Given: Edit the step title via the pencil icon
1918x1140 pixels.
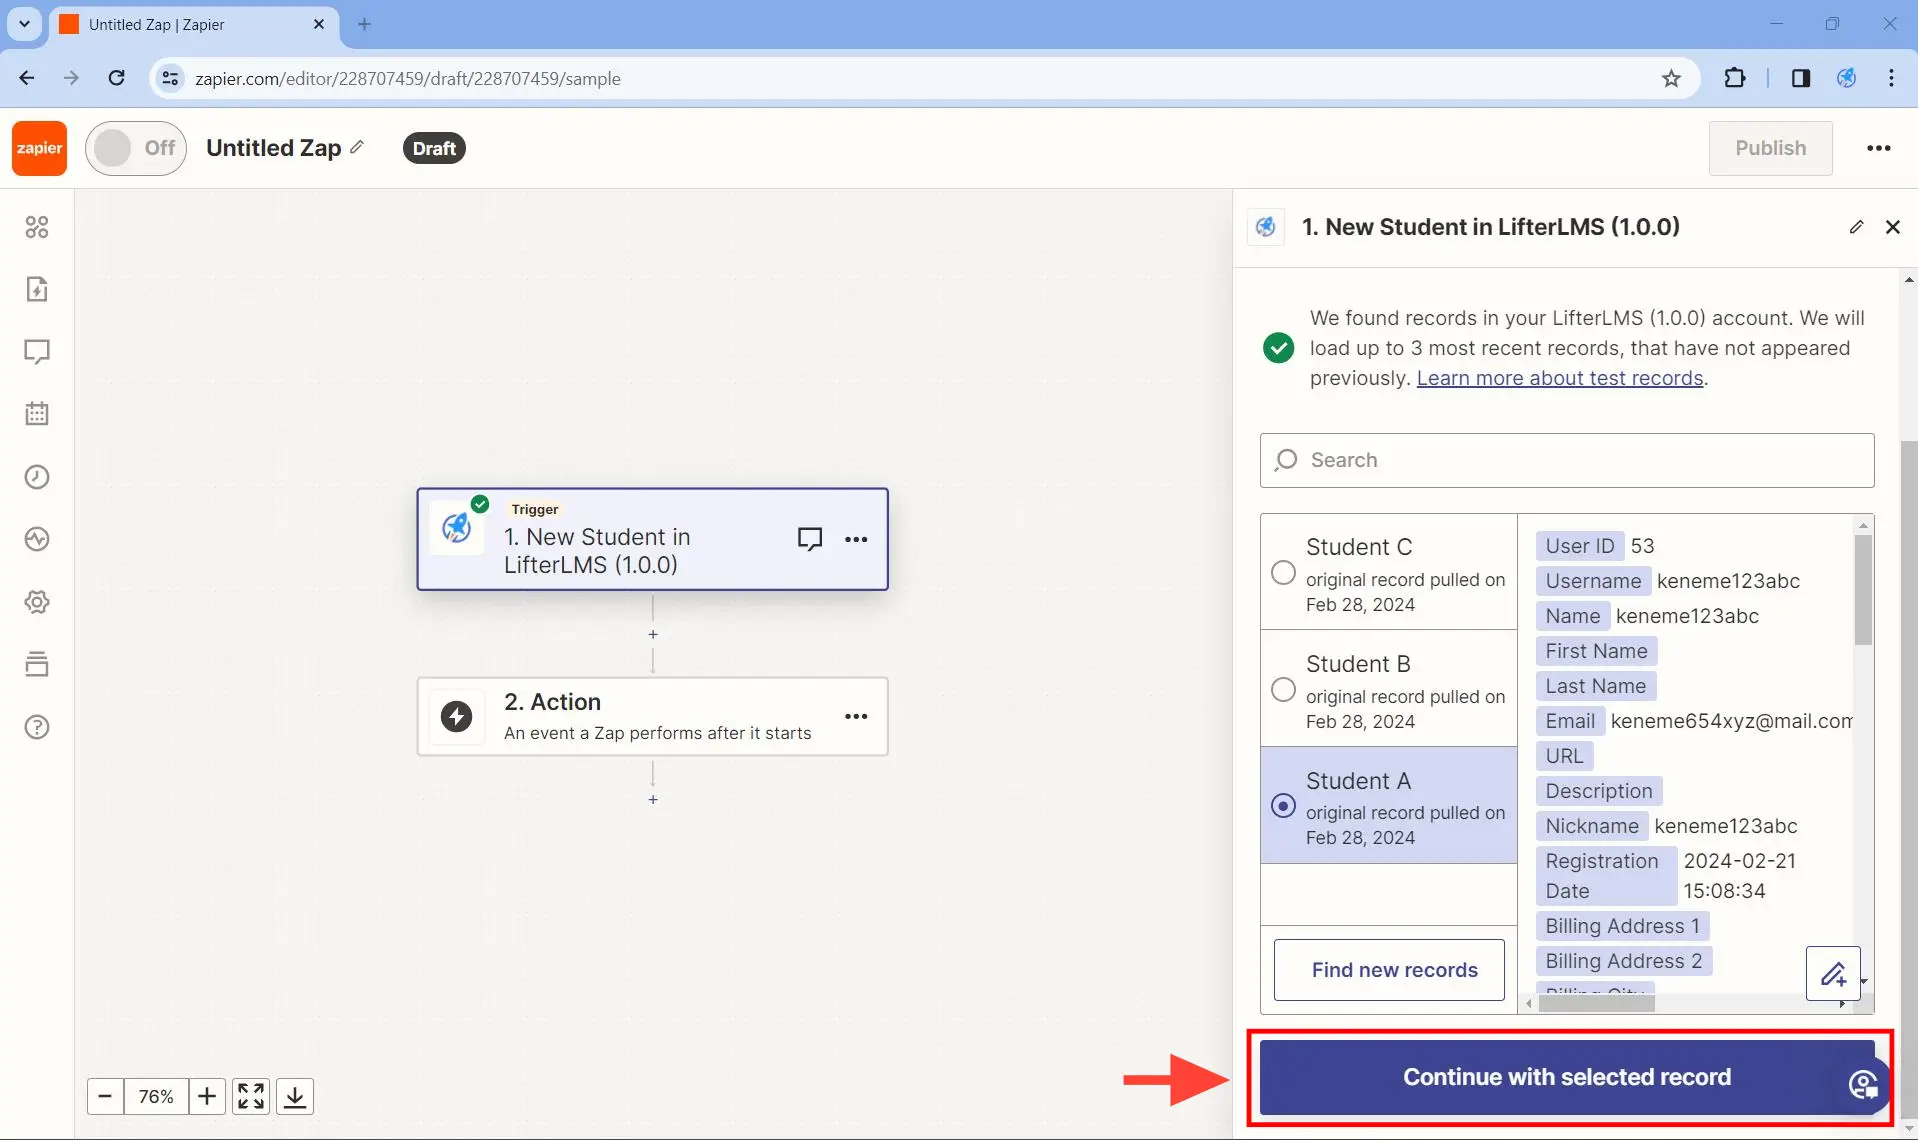Looking at the screenshot, I should [1856, 227].
